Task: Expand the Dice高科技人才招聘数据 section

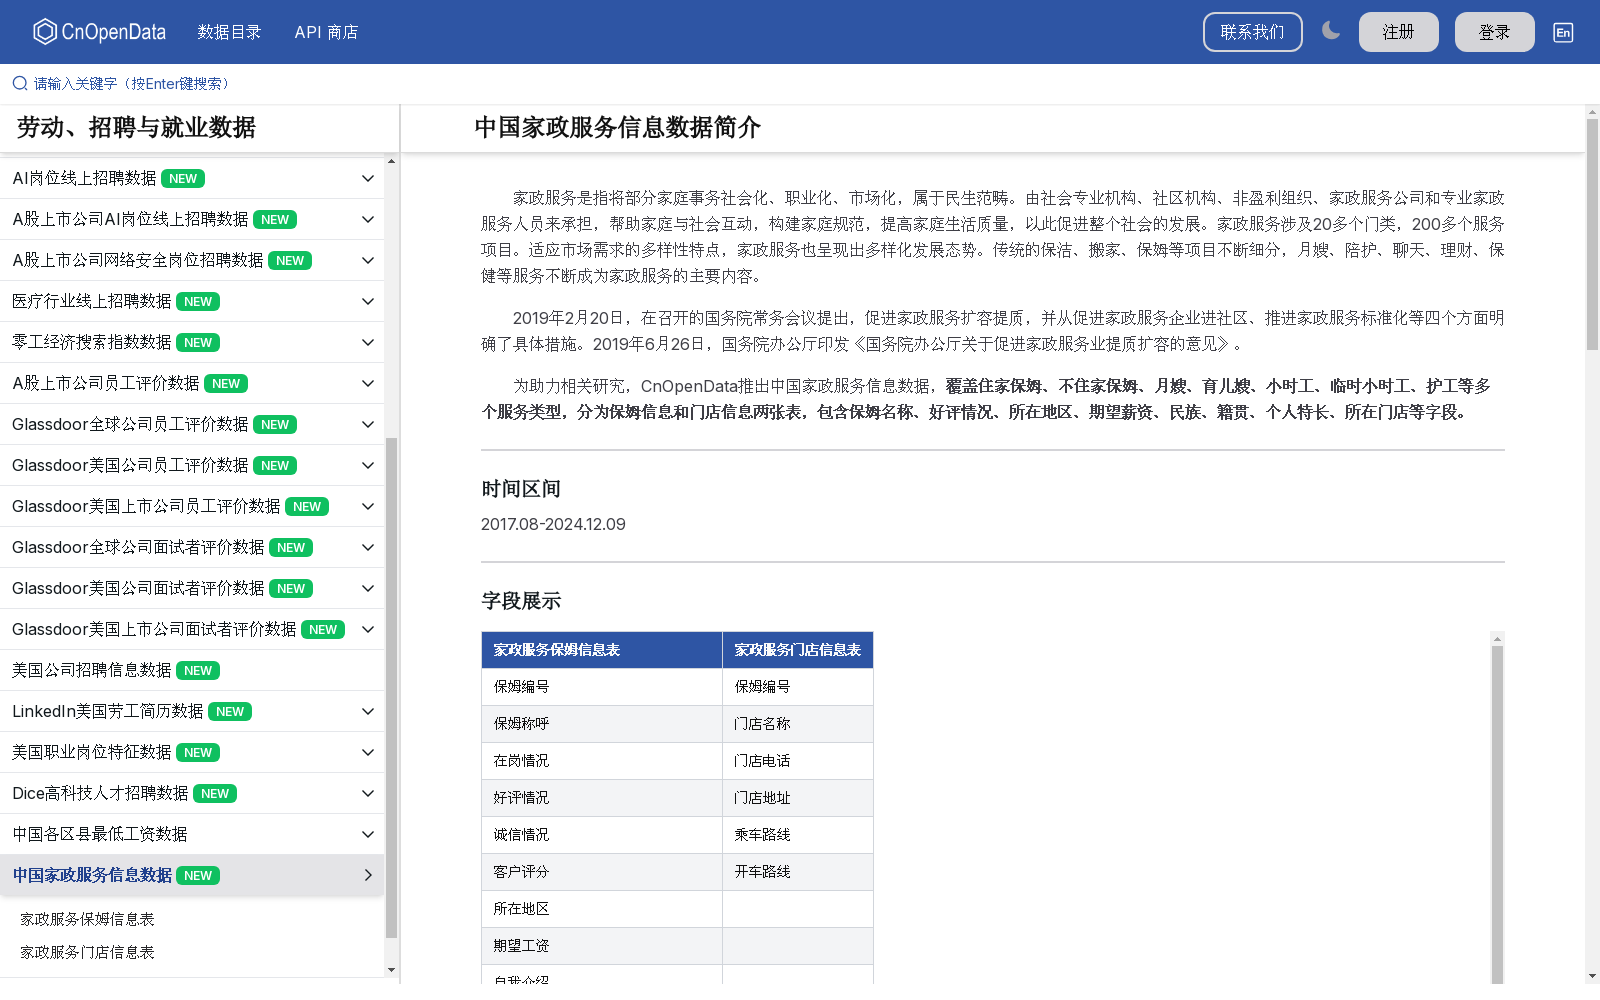Action: tap(367, 793)
